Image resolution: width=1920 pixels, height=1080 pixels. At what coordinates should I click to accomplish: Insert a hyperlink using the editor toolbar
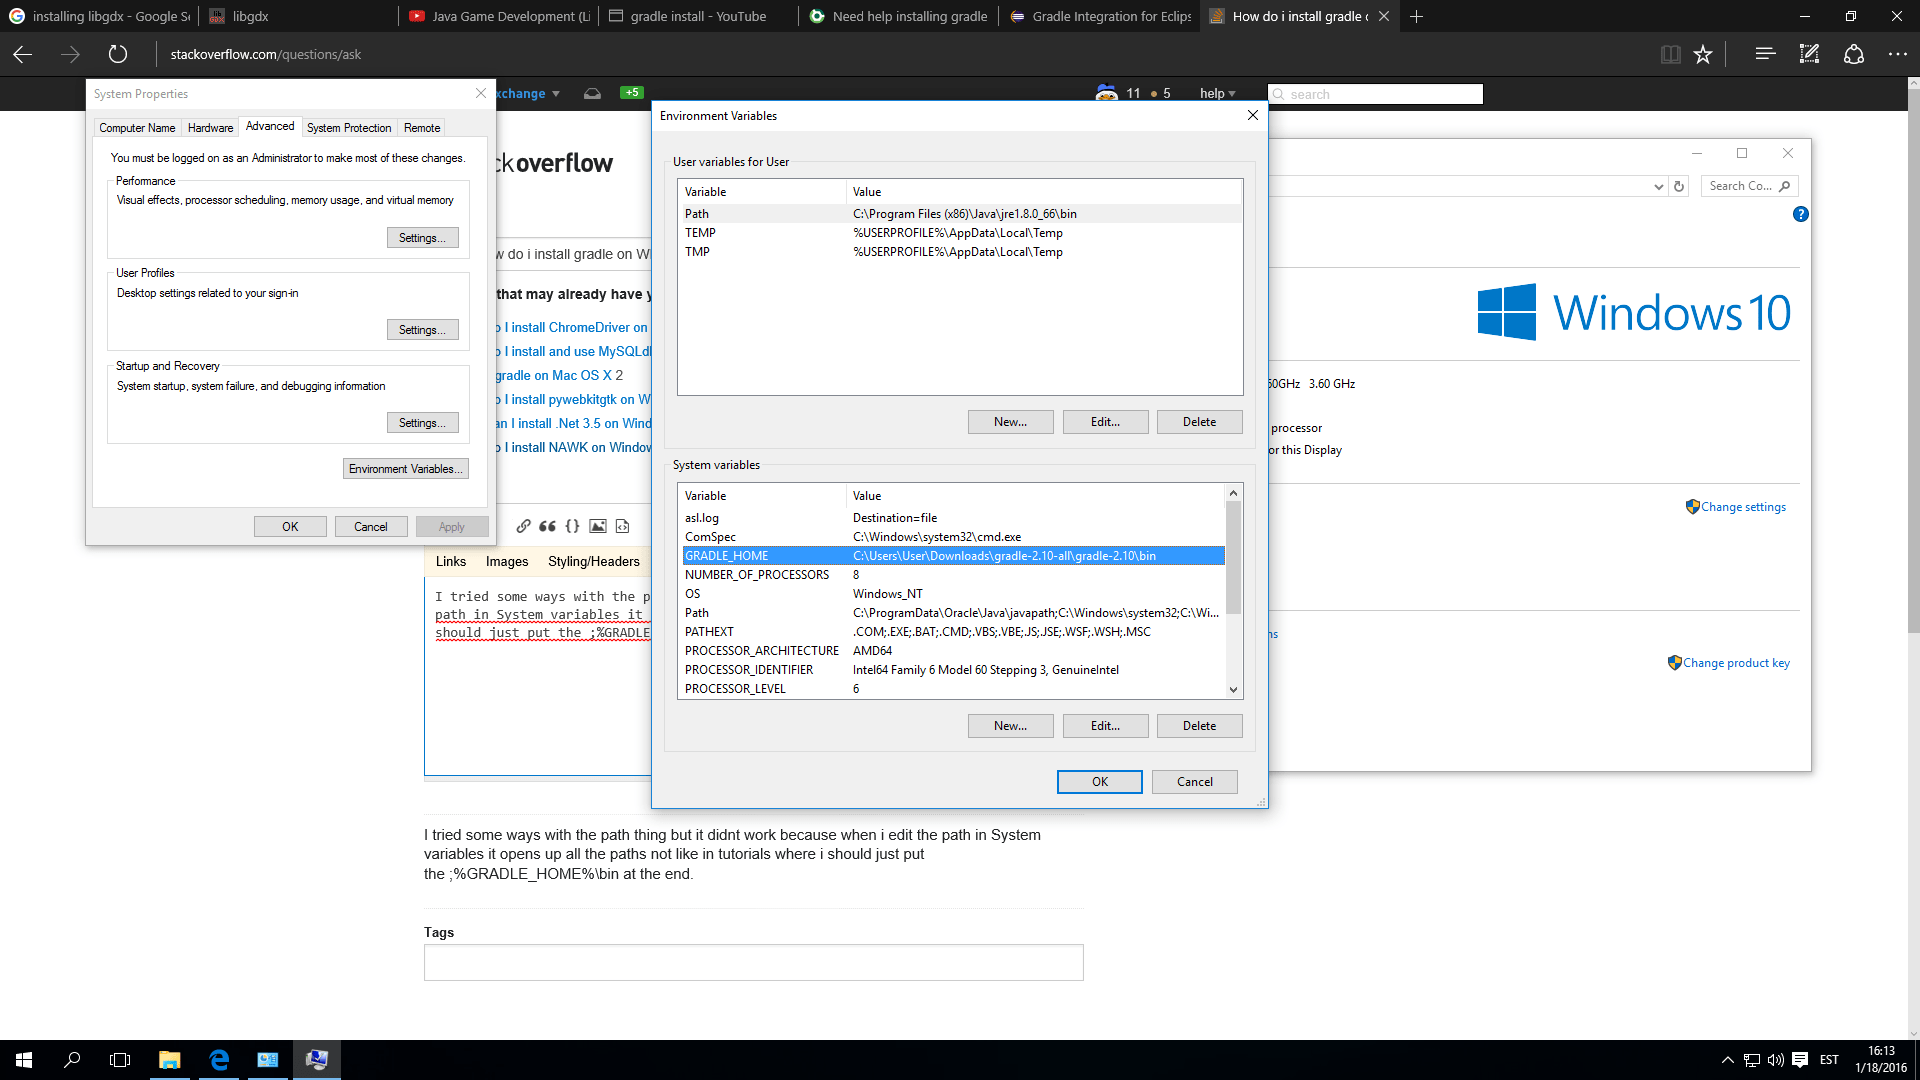point(523,527)
